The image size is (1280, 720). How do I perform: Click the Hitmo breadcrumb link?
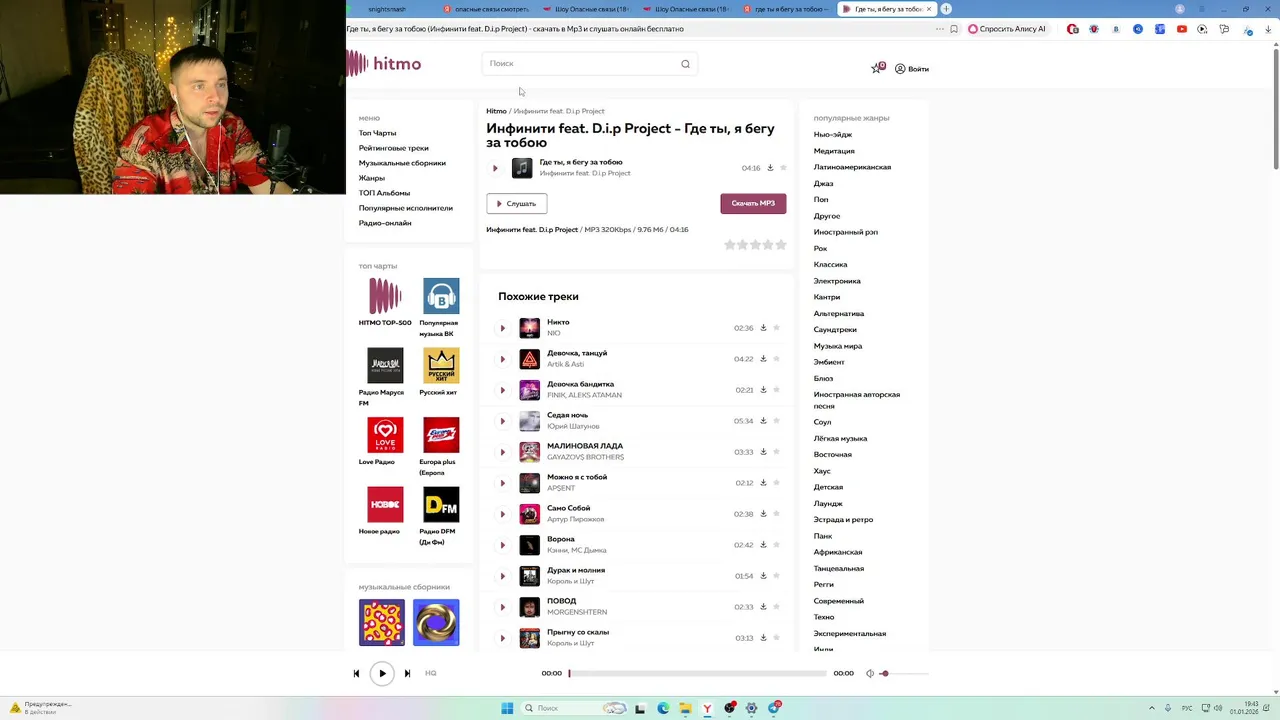(496, 111)
